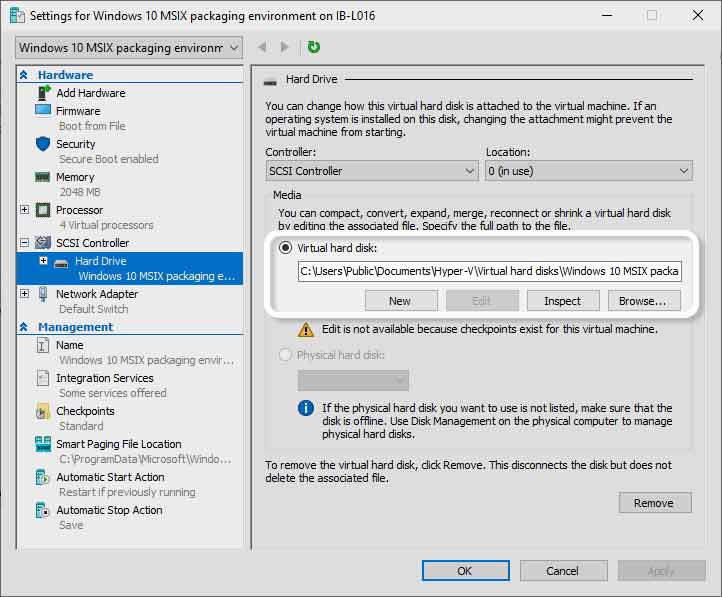Image resolution: width=722 pixels, height=597 pixels.
Task: Click the "Save" text under Automatic Stop Action
Action: [x=71, y=525]
